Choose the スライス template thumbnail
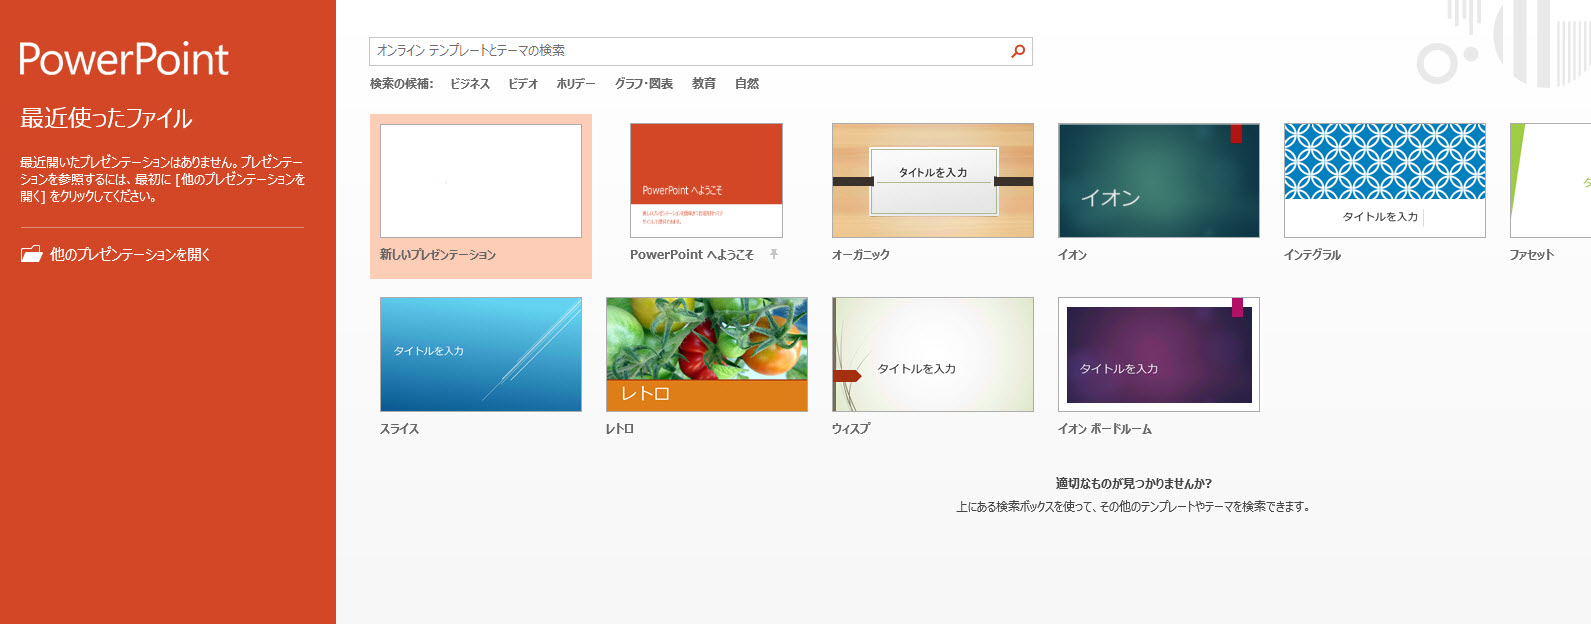The height and width of the screenshot is (624, 1591). pos(481,354)
